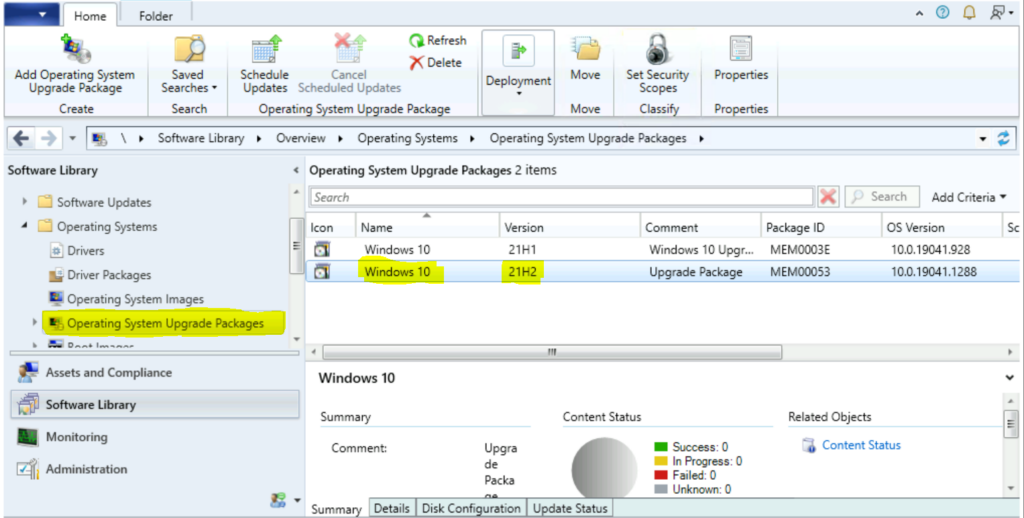Select Driver Packages in the tree

coord(108,275)
